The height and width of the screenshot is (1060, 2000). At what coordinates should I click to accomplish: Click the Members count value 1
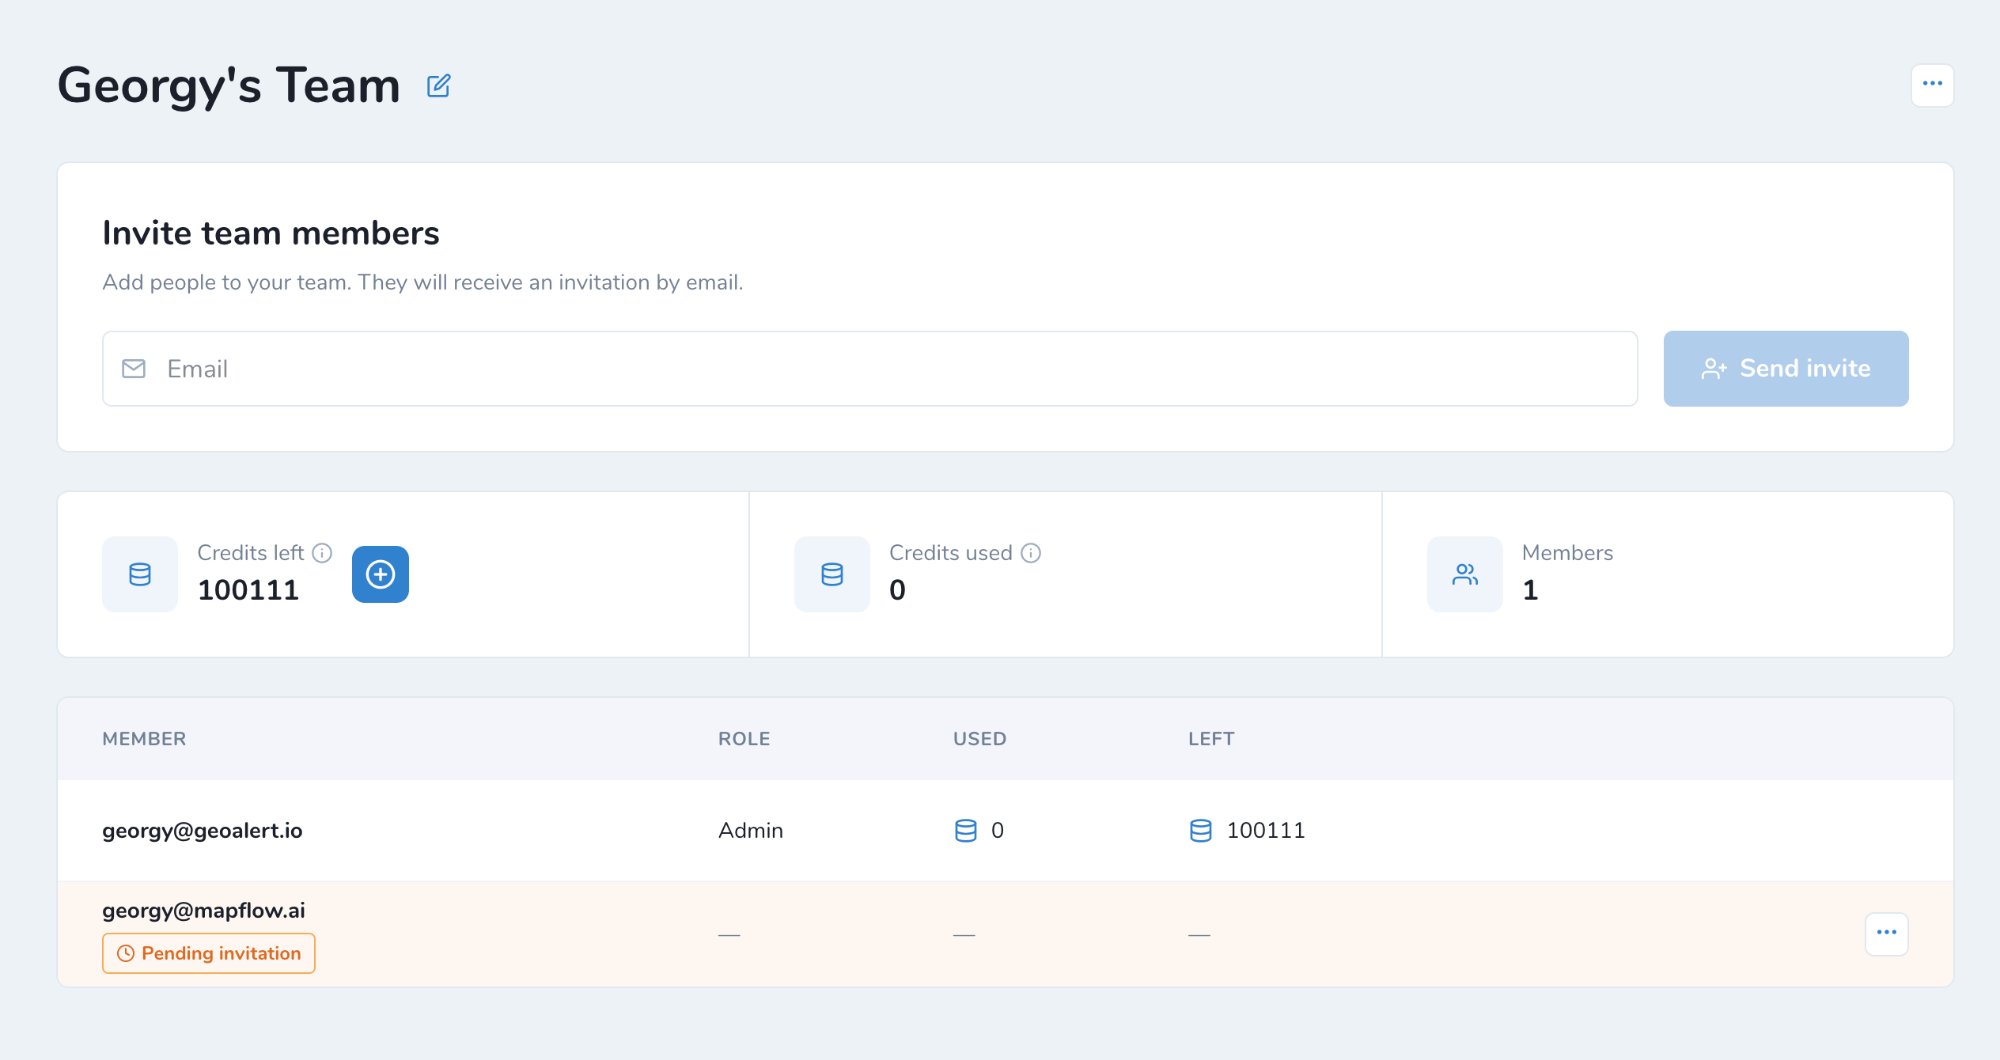(1530, 590)
